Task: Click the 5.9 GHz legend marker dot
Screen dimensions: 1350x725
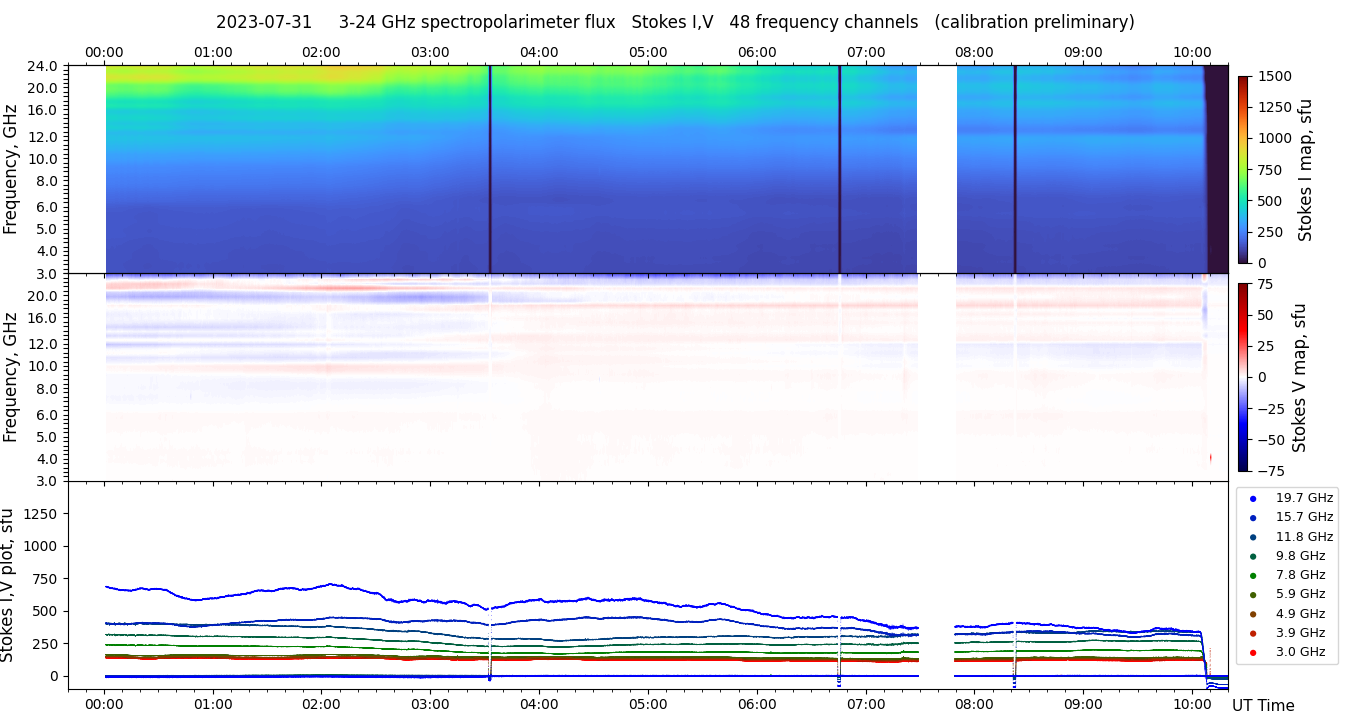Action: 1253,595
